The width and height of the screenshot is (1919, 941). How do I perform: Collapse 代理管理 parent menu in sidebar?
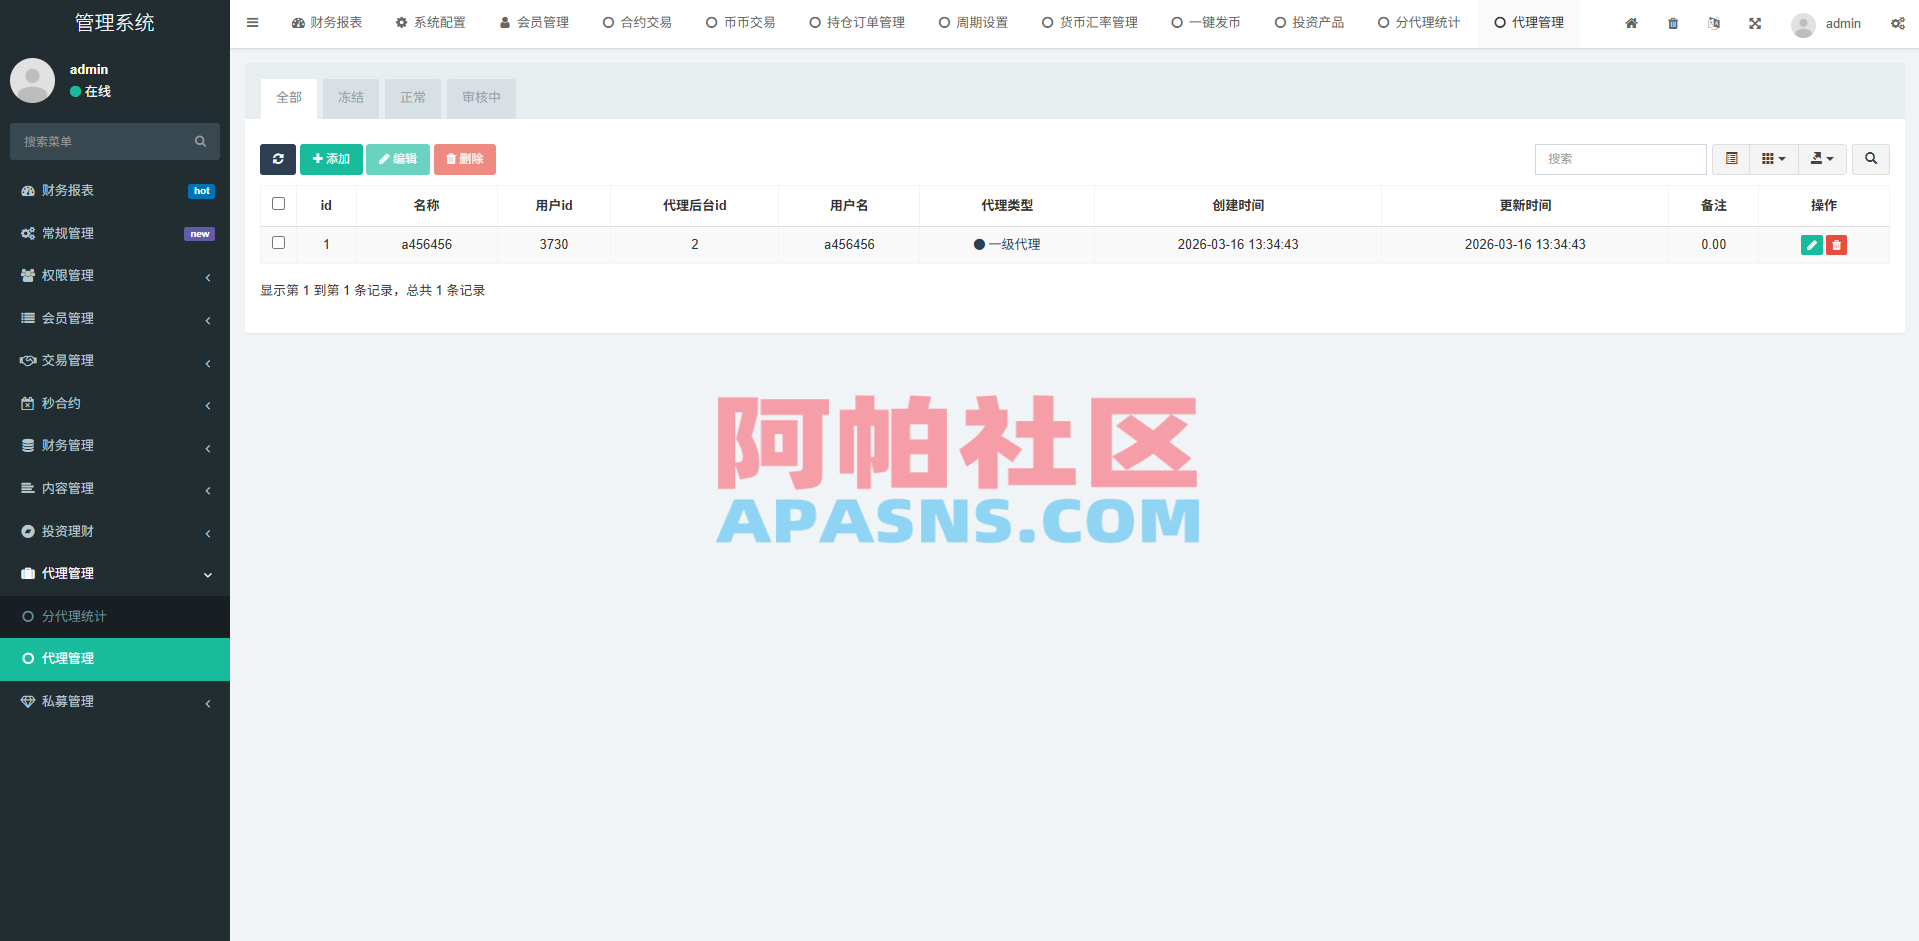point(115,574)
